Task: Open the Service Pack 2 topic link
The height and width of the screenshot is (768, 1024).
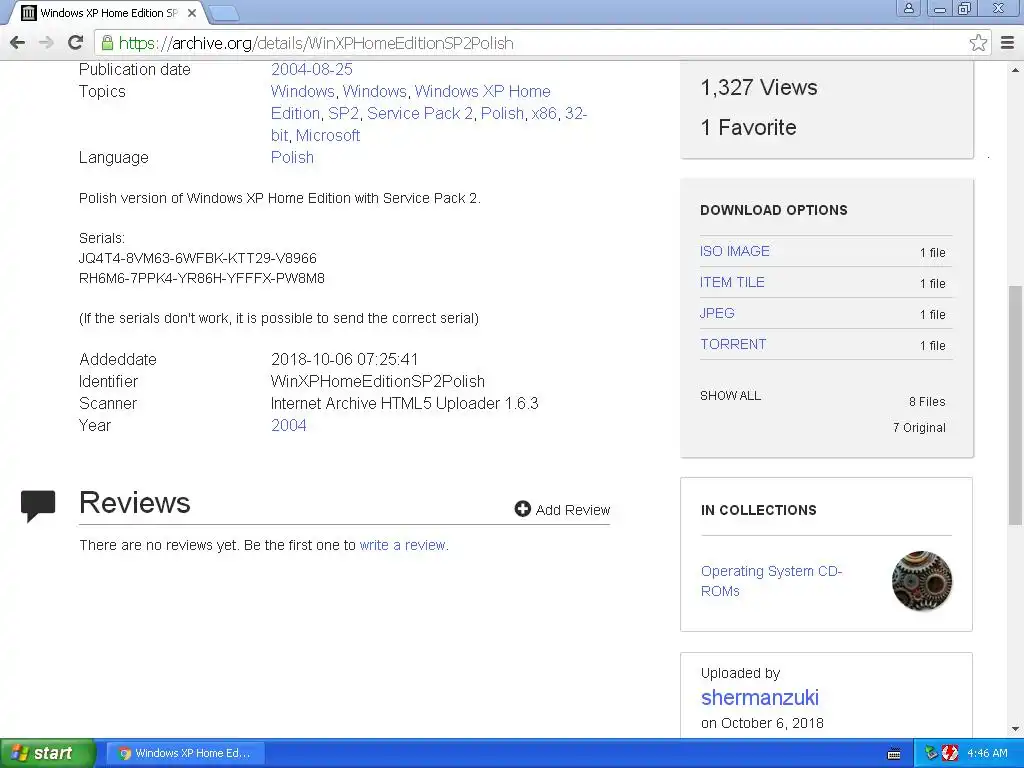Action: (420, 114)
